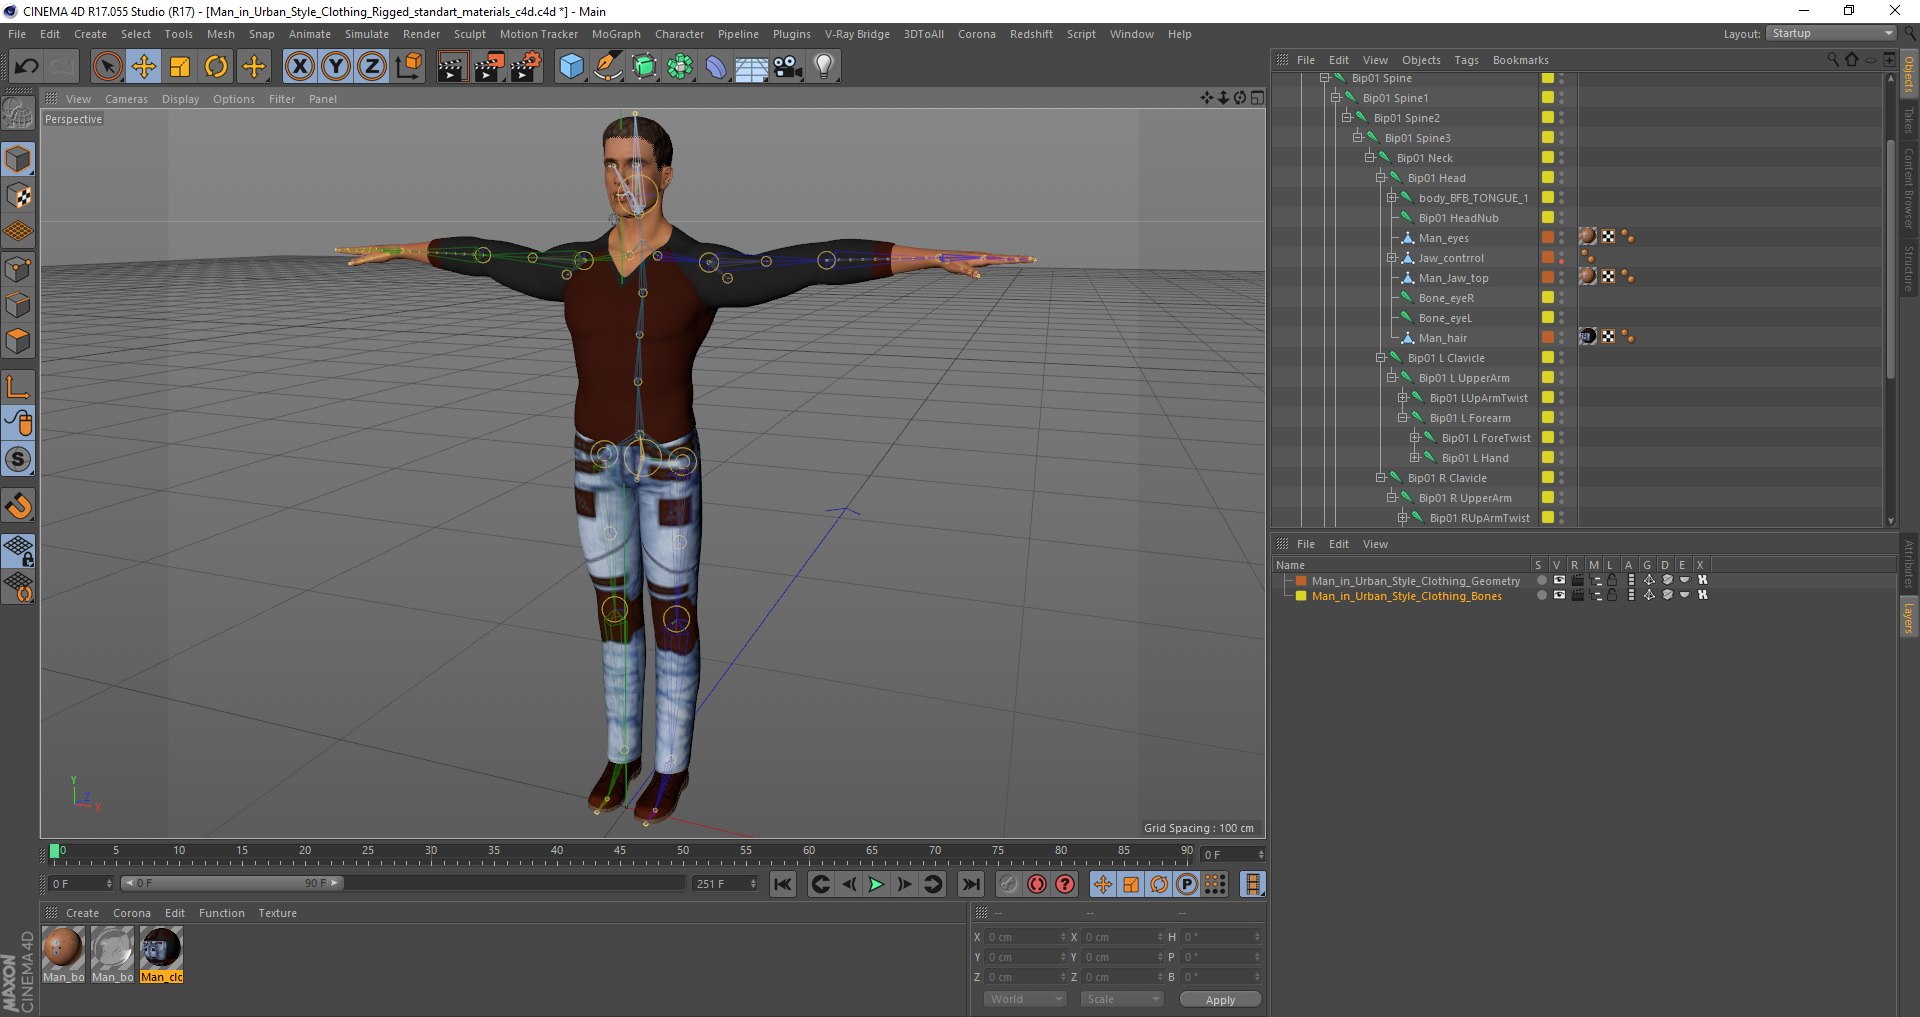Add a floor environment object
The height and width of the screenshot is (1017, 1920).
(751, 67)
